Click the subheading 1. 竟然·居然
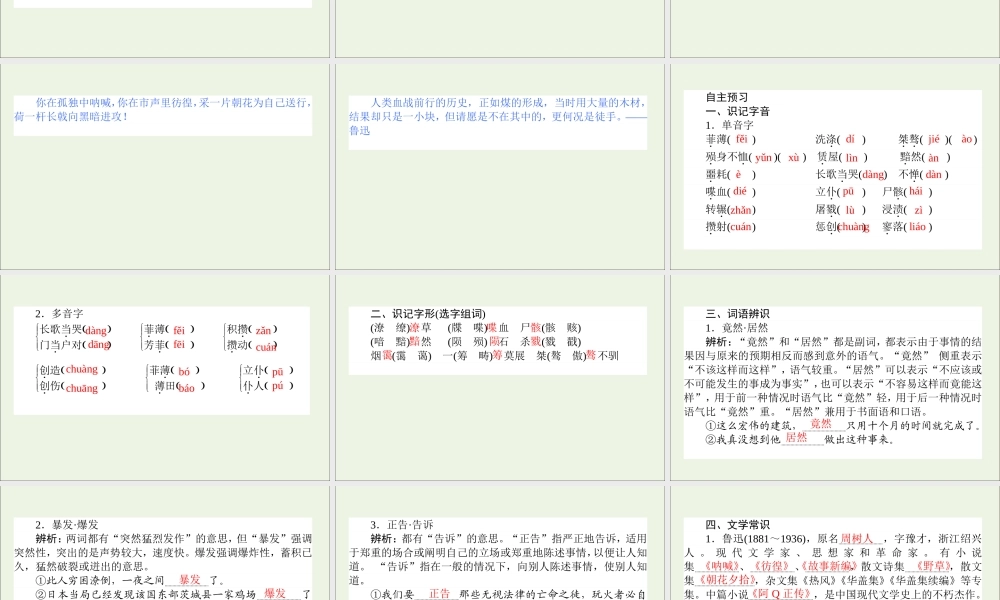Viewport: 1000px width, 600px height. point(737,328)
